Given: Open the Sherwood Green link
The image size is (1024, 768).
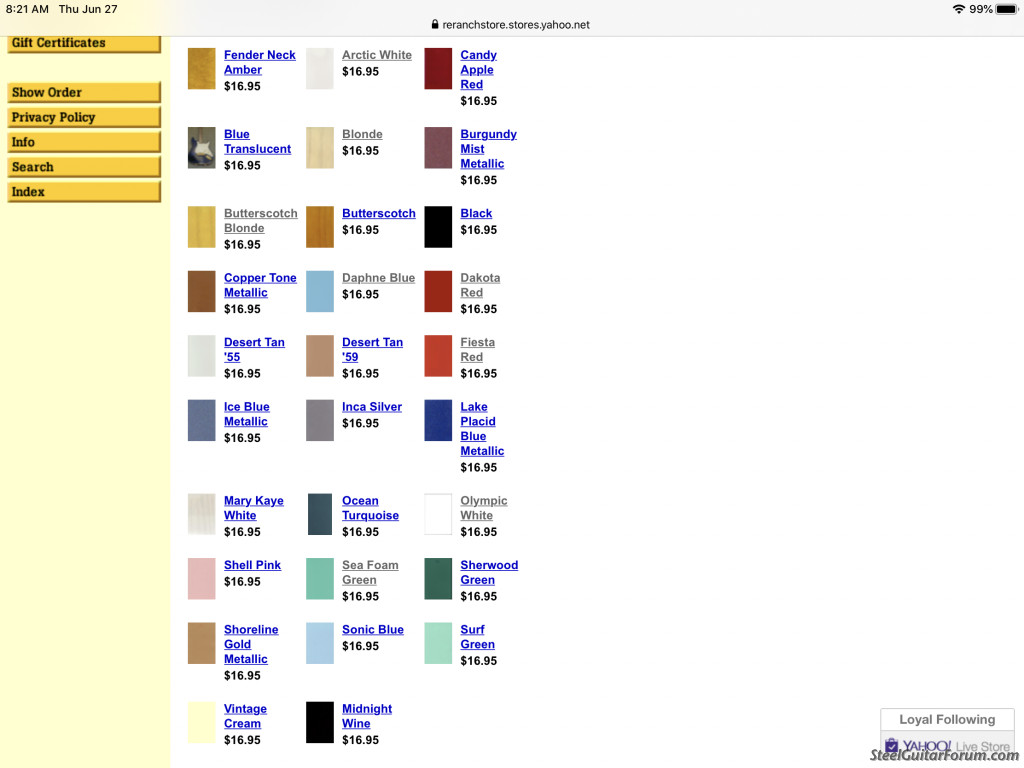Looking at the screenshot, I should coord(489,573).
